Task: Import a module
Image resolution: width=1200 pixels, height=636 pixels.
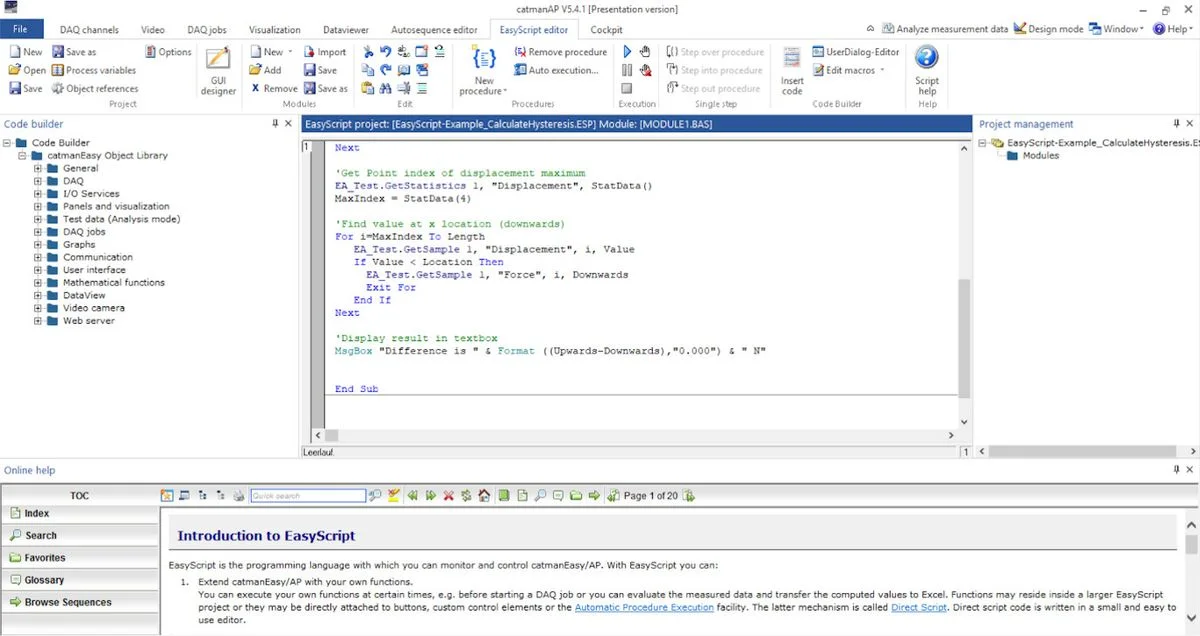Action: pyautogui.click(x=324, y=52)
